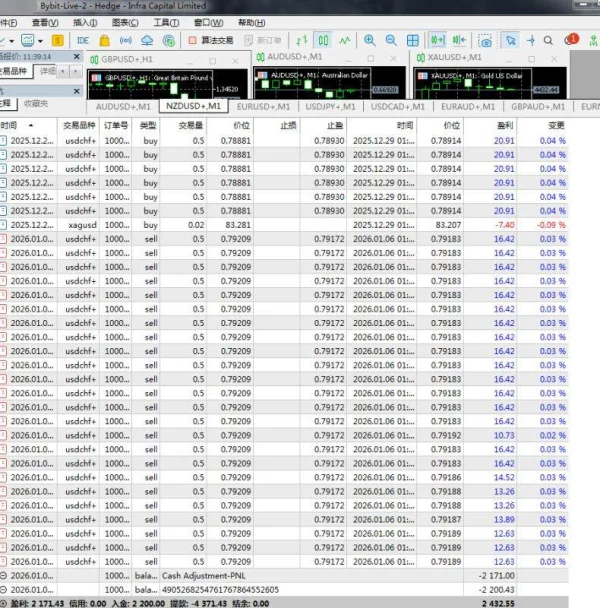
Task: Switch to the USDJPY+,M1 chart tab
Action: click(x=330, y=106)
